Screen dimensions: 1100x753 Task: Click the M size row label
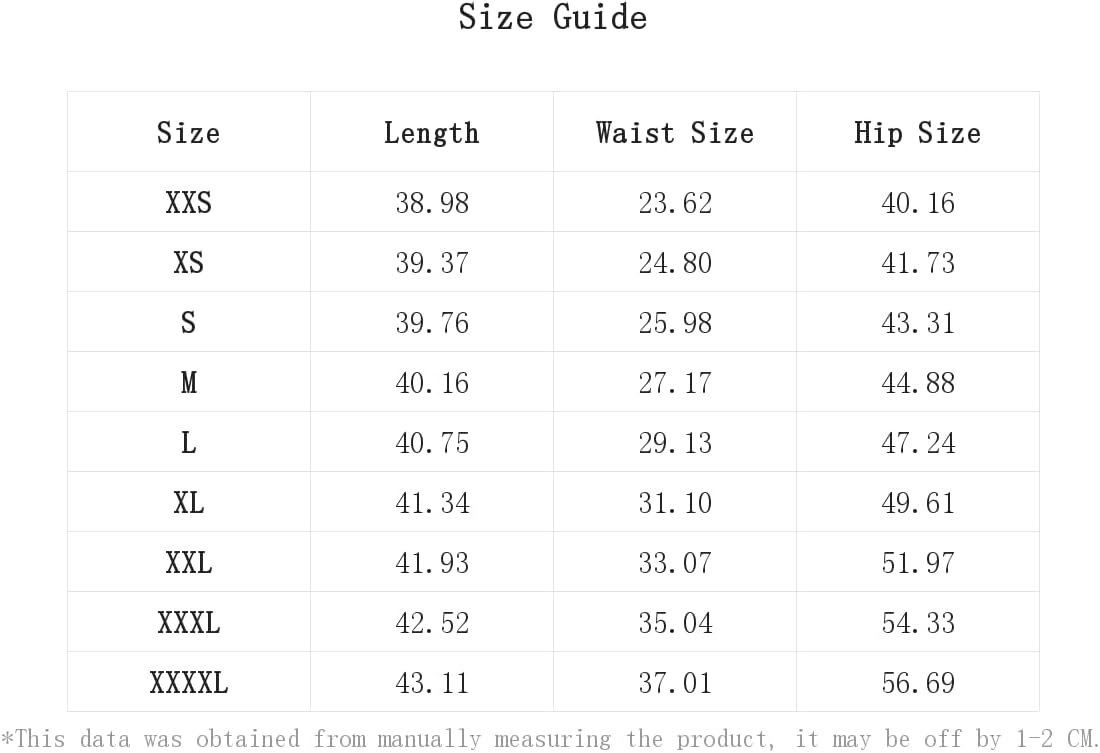[x=188, y=382]
